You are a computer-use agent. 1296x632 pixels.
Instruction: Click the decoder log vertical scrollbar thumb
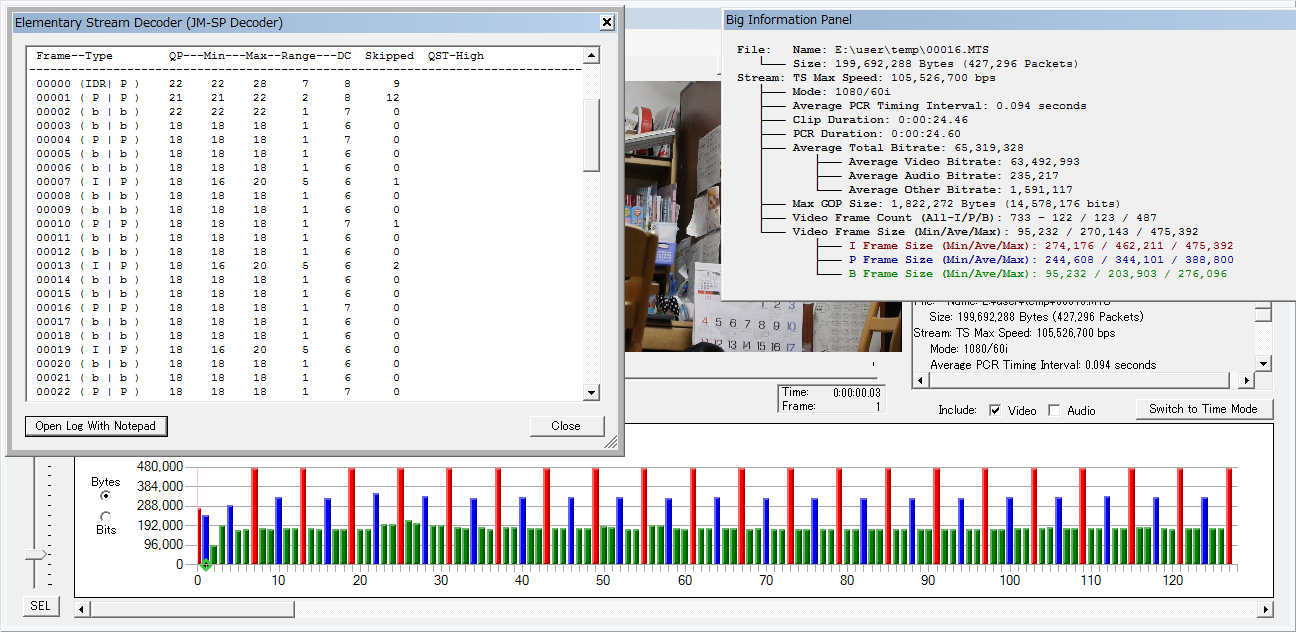591,135
